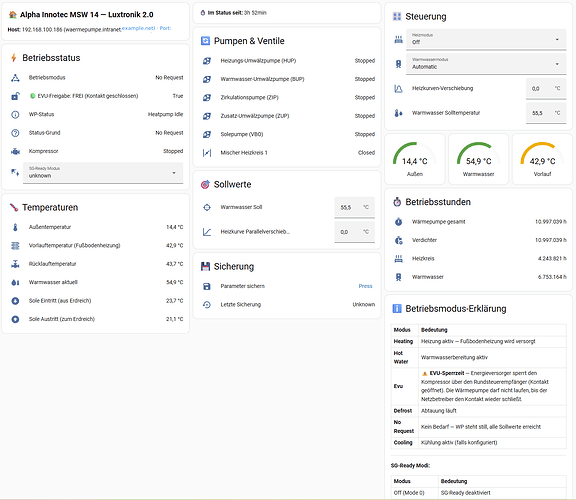Click the Warmwasser Solltemperatur input field
Viewport: 576px width, 500px height.
[546, 113]
